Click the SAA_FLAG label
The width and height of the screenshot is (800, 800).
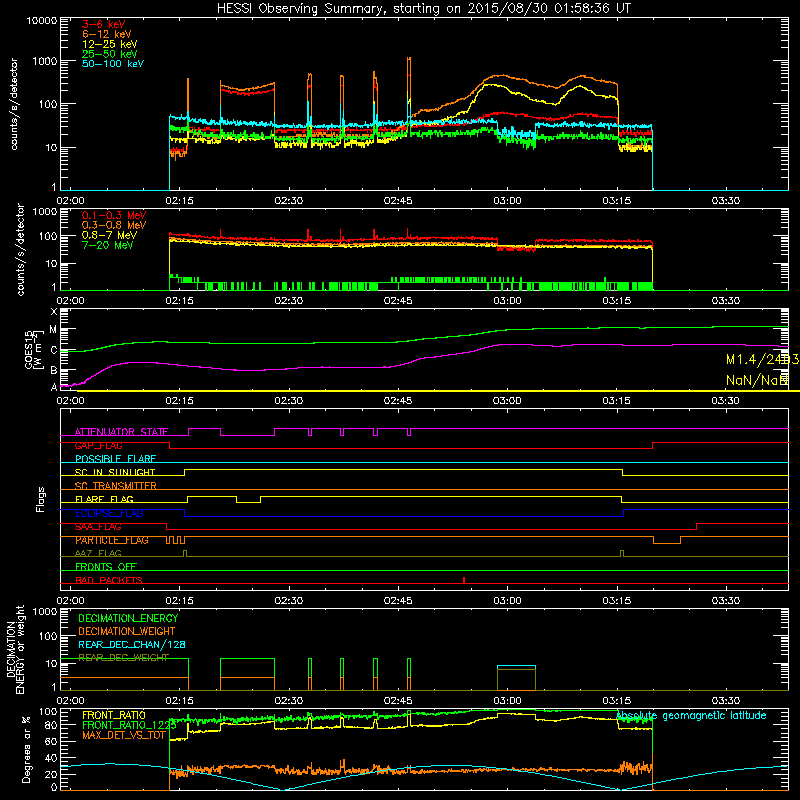(98, 527)
